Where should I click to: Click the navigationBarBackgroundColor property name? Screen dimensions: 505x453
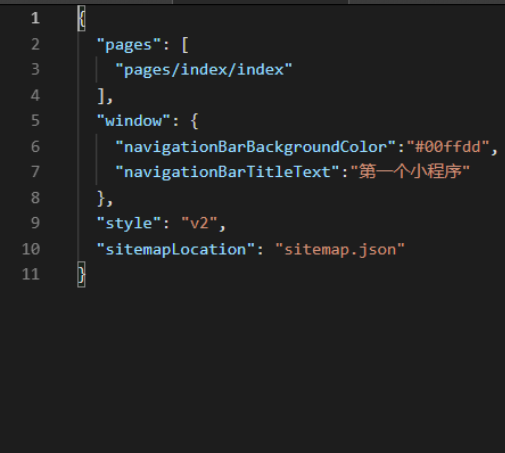[x=255, y=147]
